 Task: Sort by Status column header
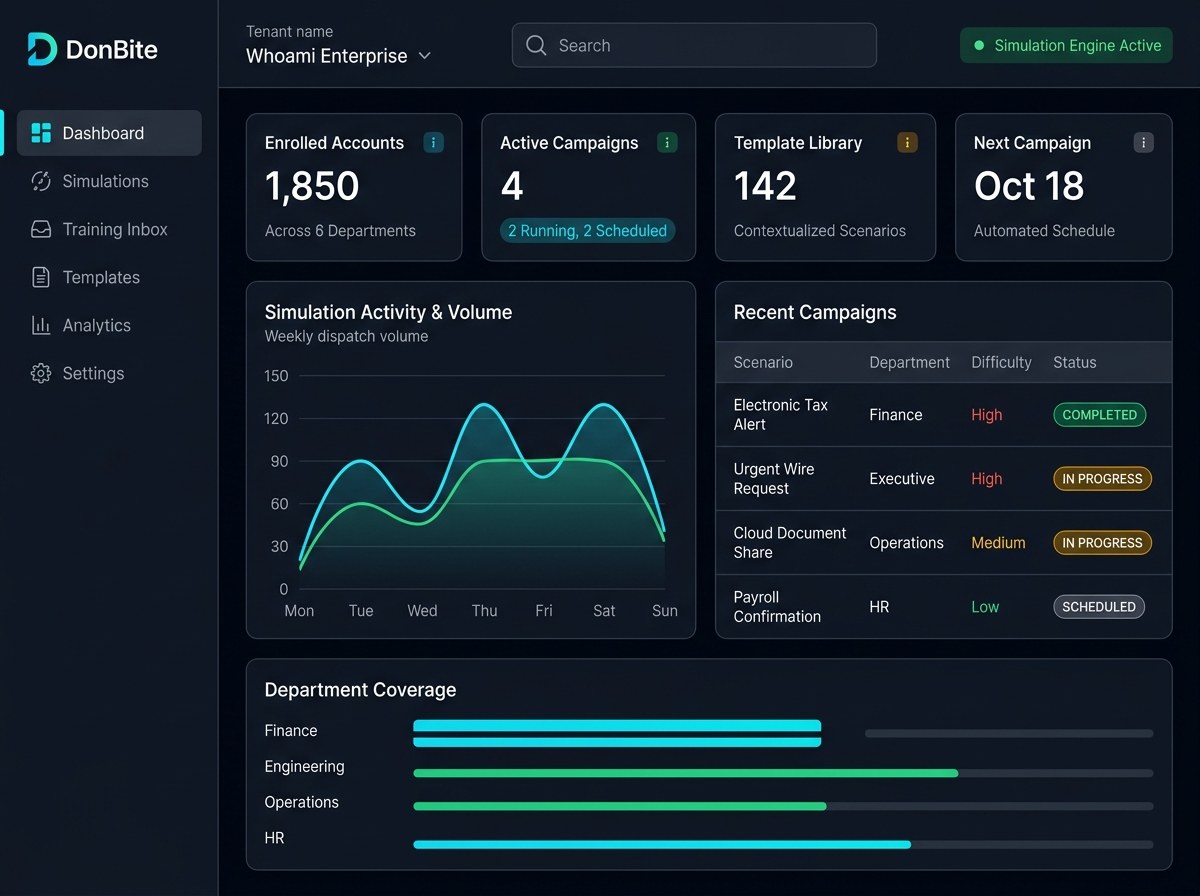pyautogui.click(x=1075, y=362)
